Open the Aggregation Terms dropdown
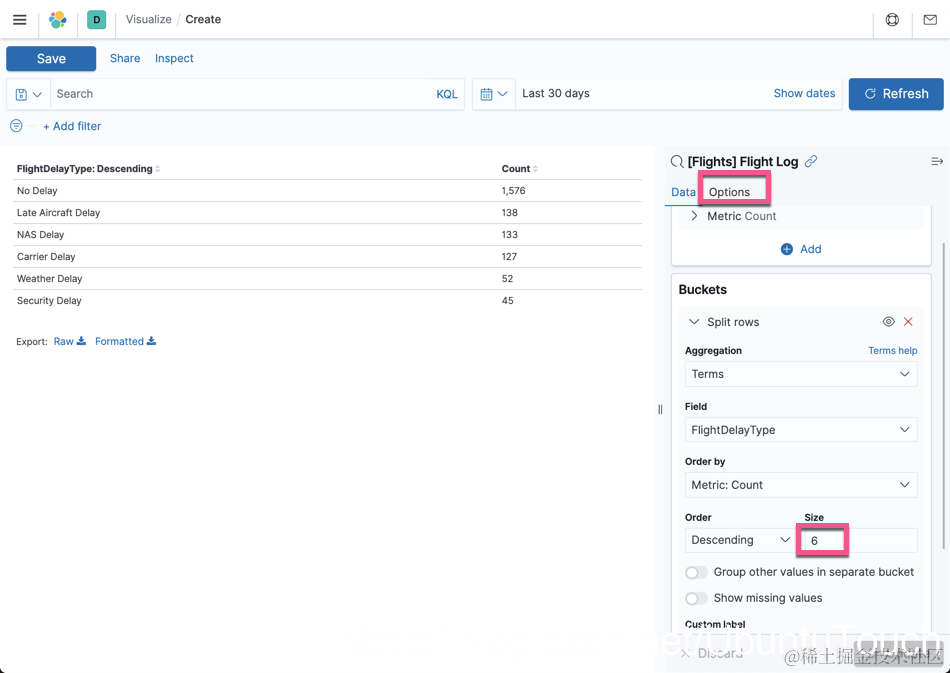 [x=801, y=374]
